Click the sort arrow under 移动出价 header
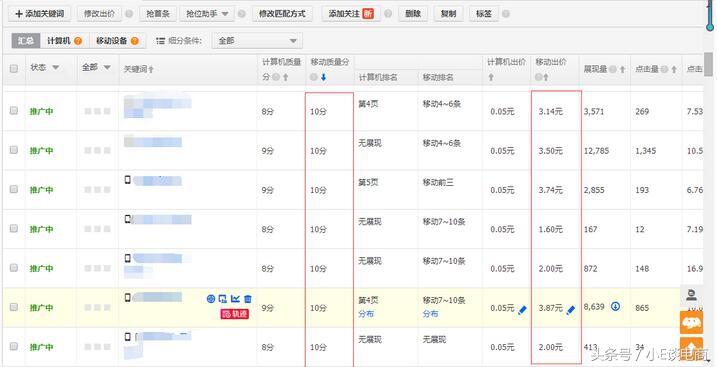Viewport: 717px width, 367px height. 545,77
